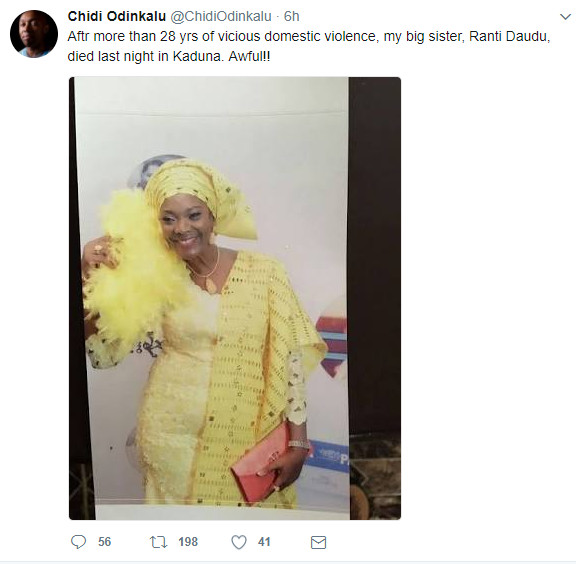View the 56 replies count
The image size is (576, 564).
(x=104, y=542)
